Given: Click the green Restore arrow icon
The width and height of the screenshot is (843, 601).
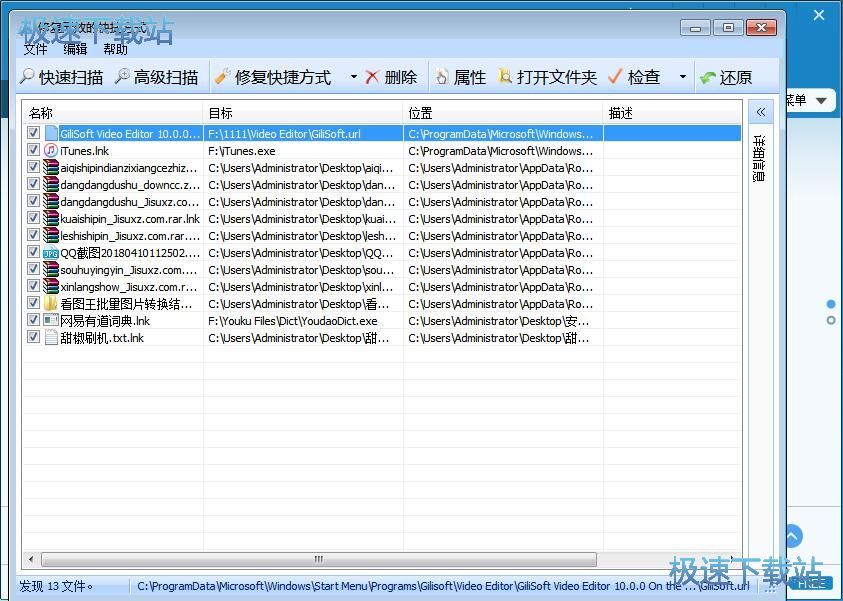Looking at the screenshot, I should [x=708, y=77].
